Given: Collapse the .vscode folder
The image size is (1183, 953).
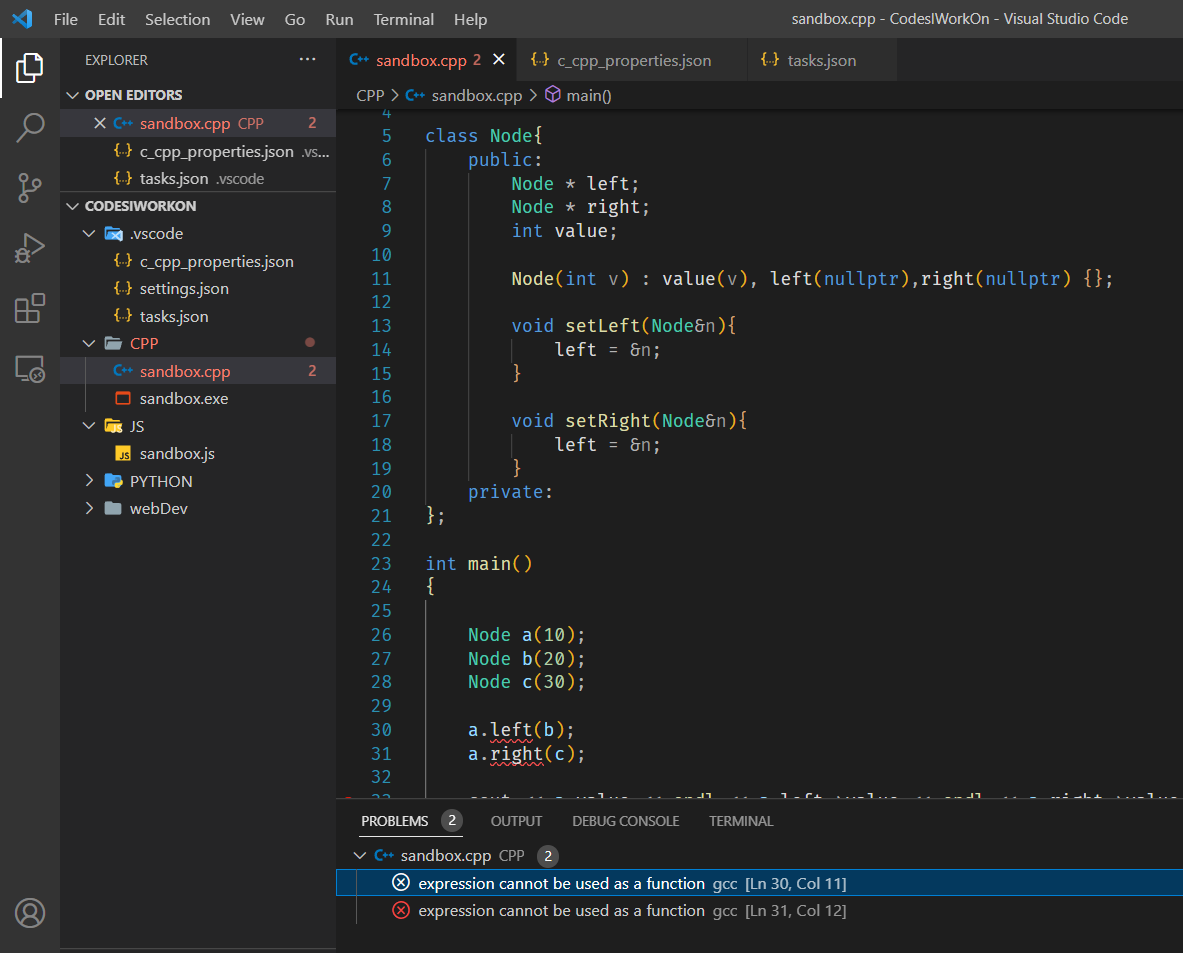Looking at the screenshot, I should pyautogui.click(x=89, y=233).
